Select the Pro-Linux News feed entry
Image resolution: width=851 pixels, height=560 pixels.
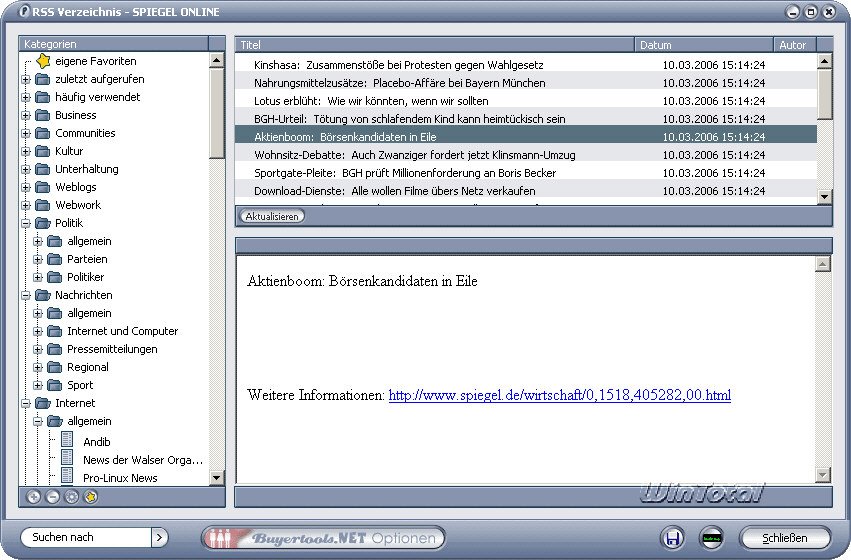tap(120, 478)
